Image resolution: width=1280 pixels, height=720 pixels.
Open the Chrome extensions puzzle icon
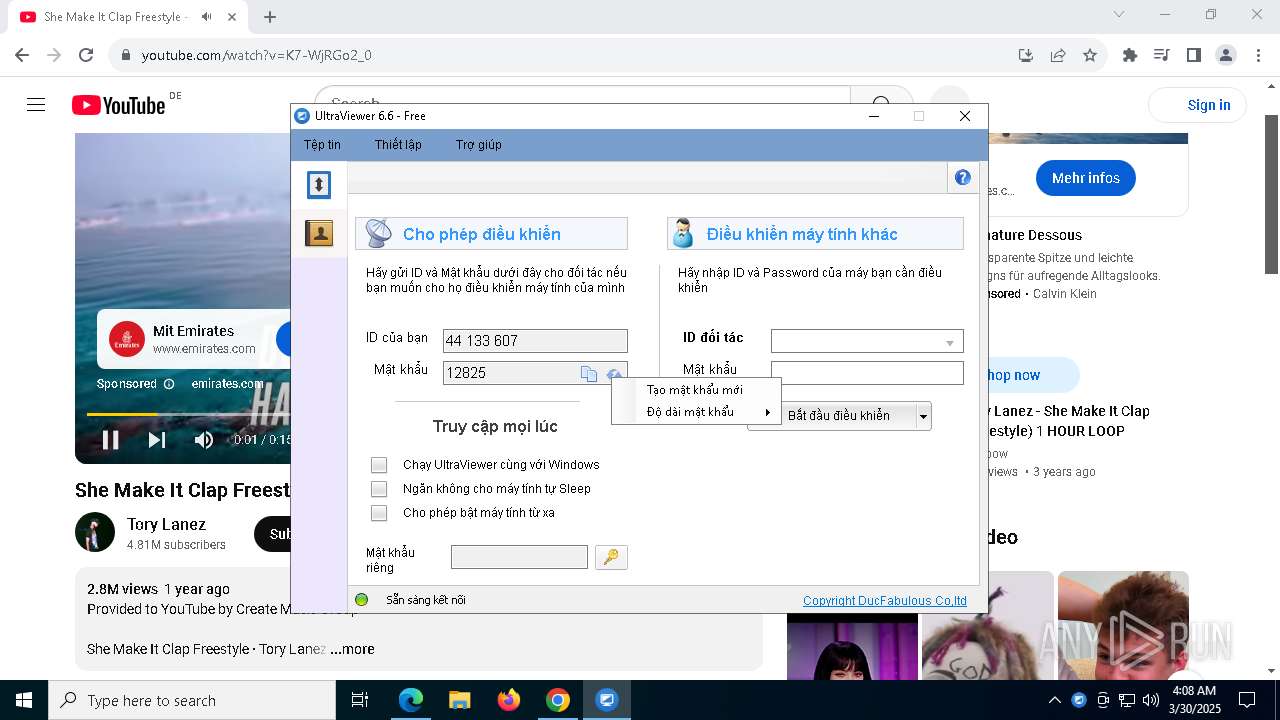[1130, 55]
